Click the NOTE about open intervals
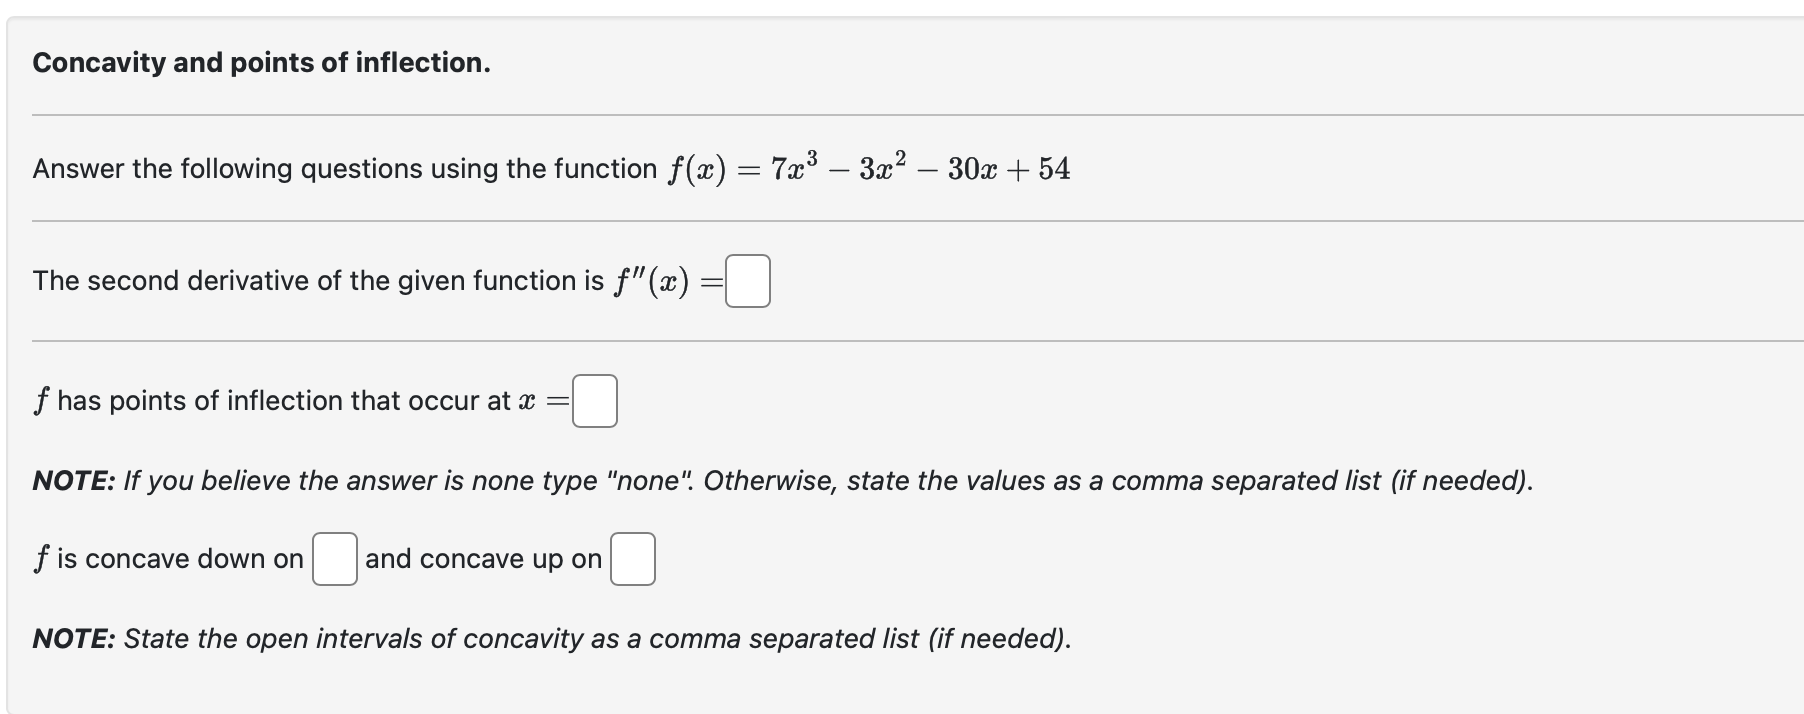 pyautogui.click(x=550, y=637)
